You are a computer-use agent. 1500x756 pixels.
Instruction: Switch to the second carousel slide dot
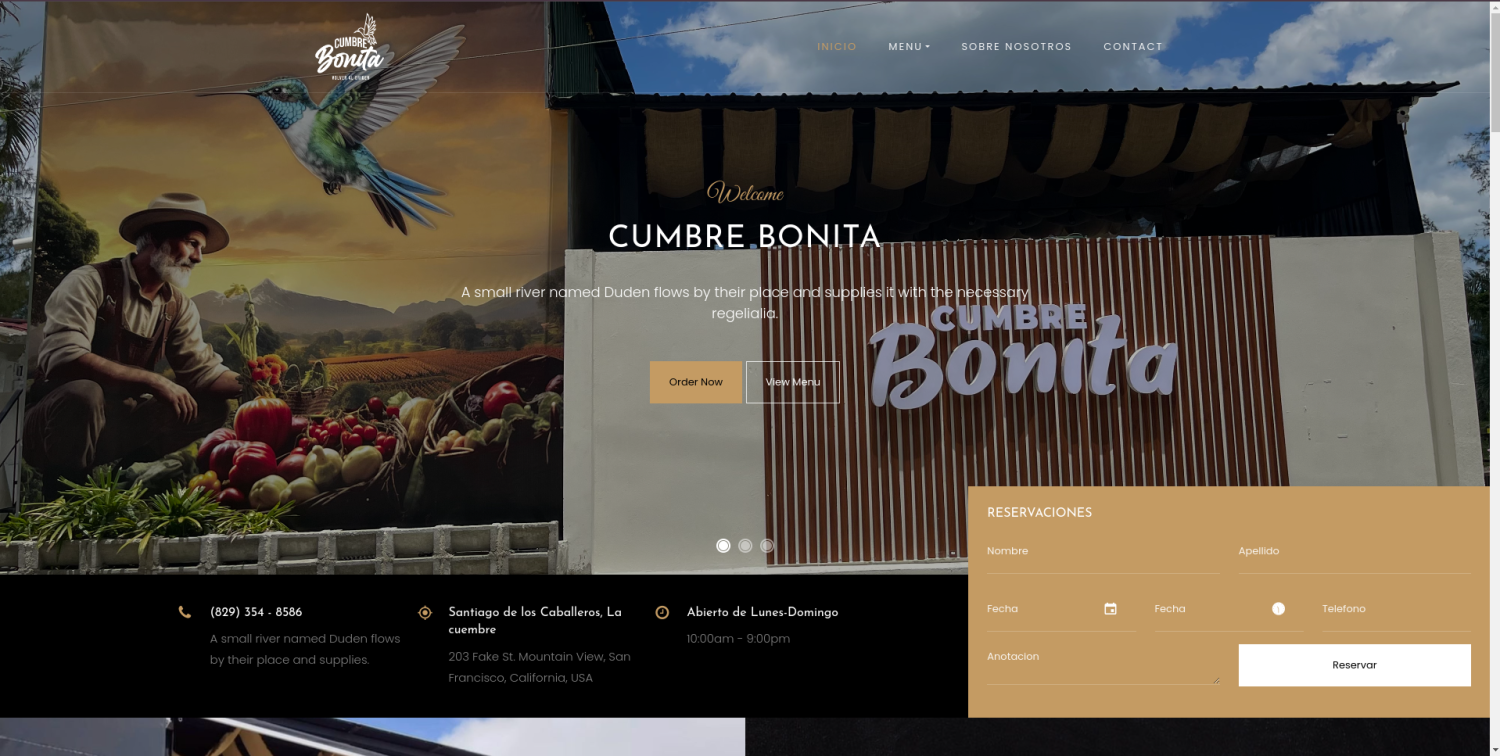tap(745, 545)
